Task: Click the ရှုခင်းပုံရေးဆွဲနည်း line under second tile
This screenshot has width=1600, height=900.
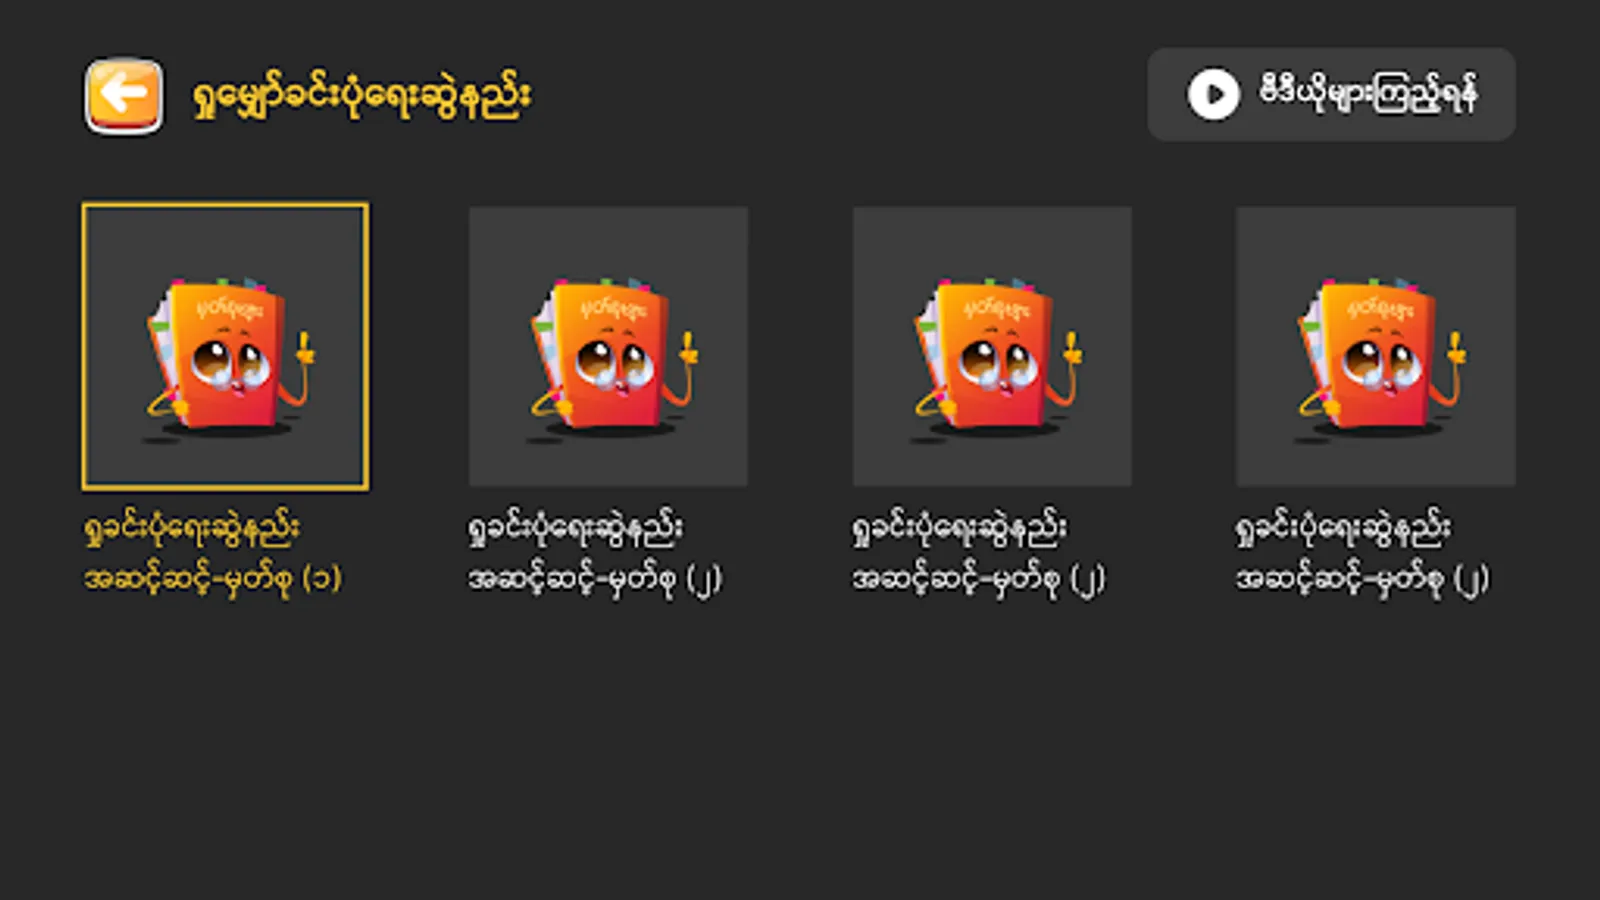Action: coord(576,528)
